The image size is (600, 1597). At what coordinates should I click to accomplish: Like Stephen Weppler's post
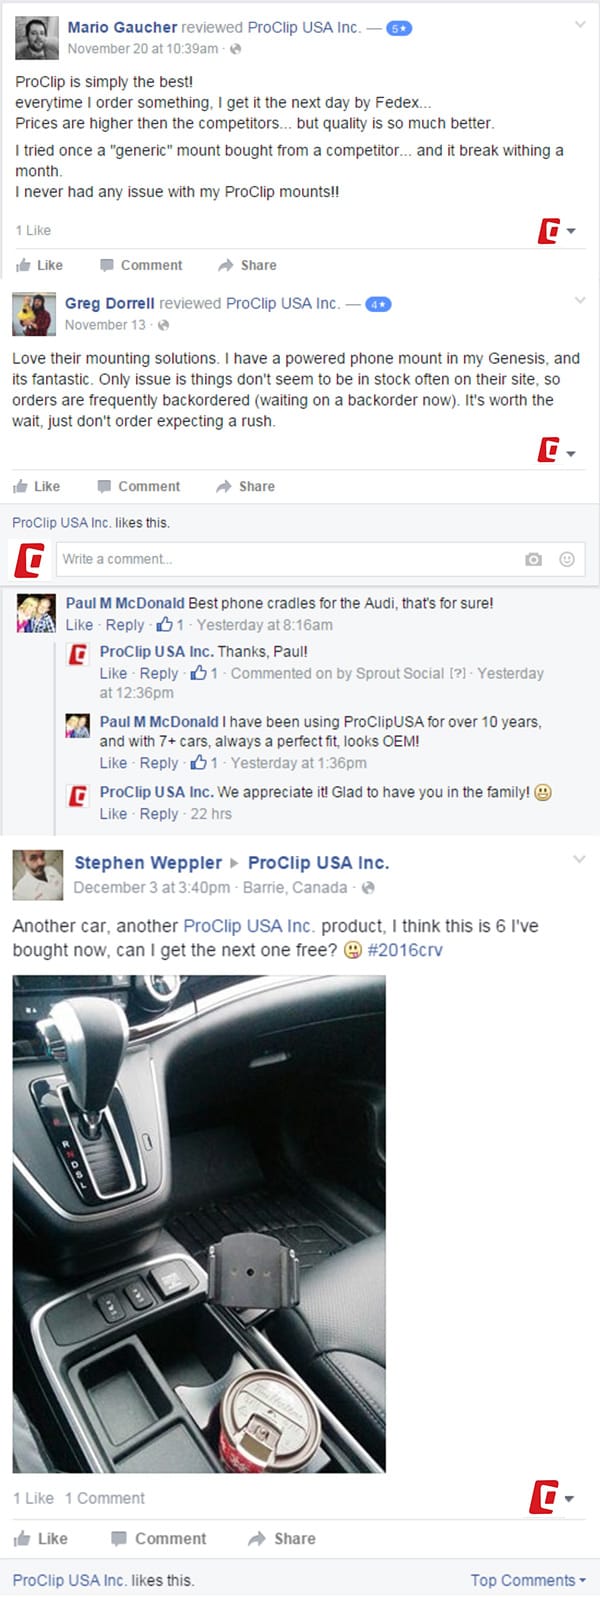[40, 1538]
